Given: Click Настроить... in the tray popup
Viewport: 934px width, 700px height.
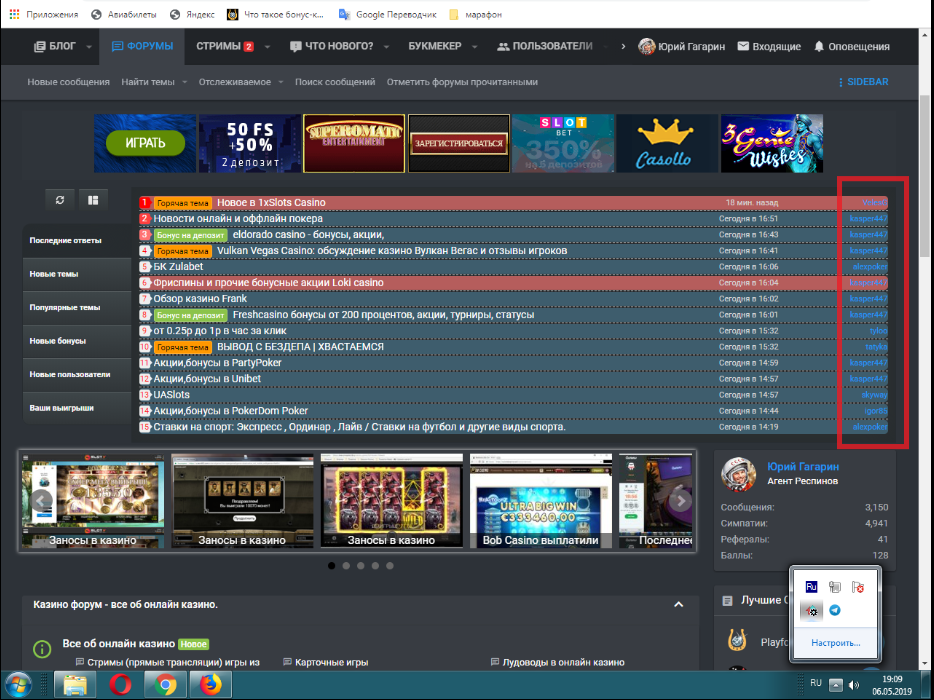Looking at the screenshot, I should [x=835, y=643].
